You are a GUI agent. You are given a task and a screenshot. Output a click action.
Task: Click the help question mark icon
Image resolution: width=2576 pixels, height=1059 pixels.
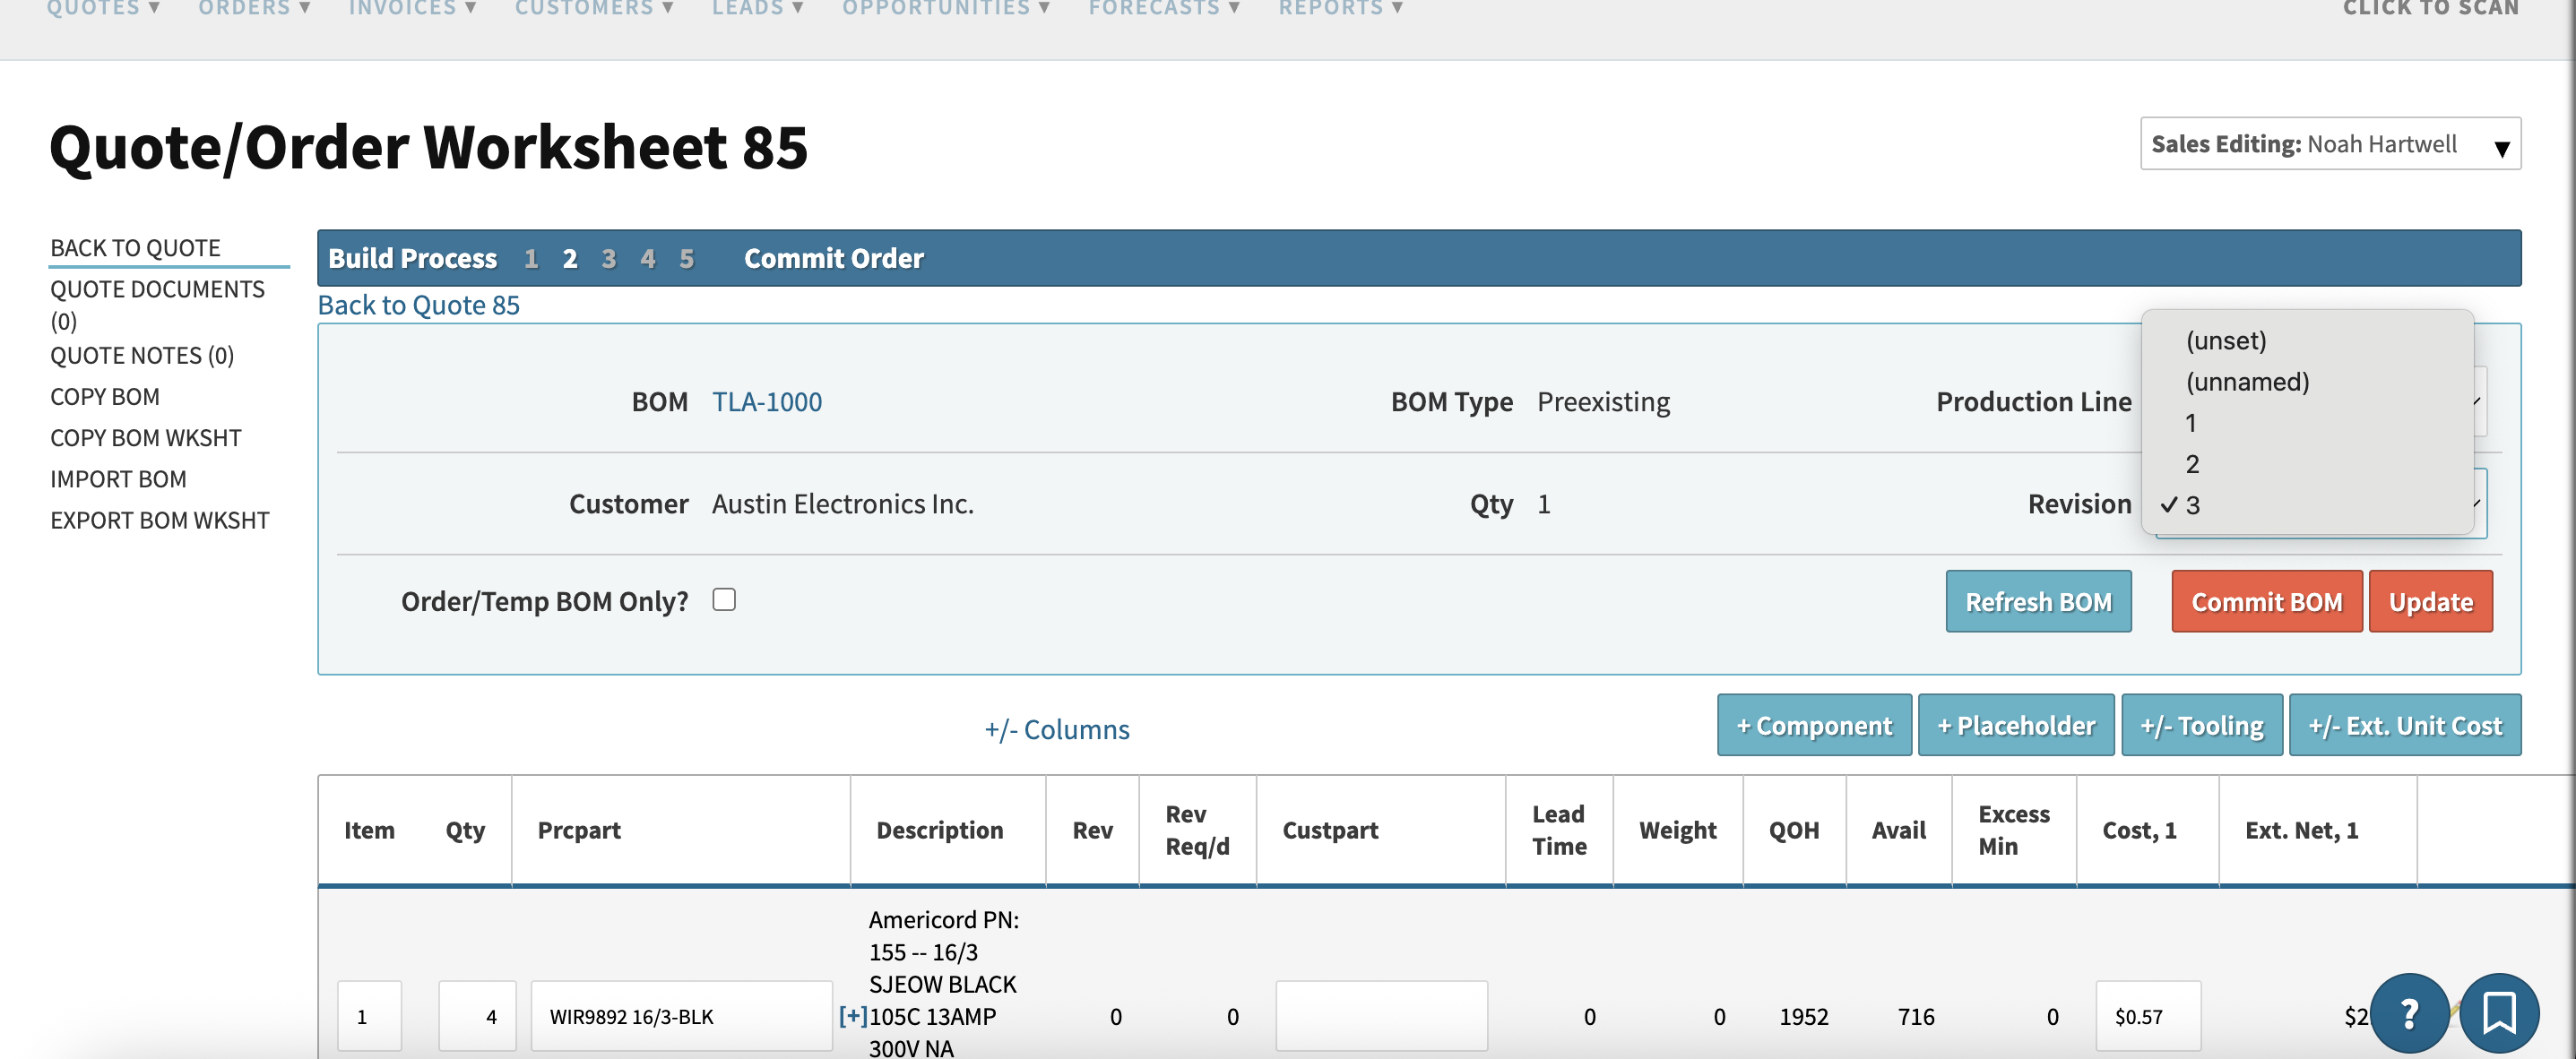pos(2409,1013)
